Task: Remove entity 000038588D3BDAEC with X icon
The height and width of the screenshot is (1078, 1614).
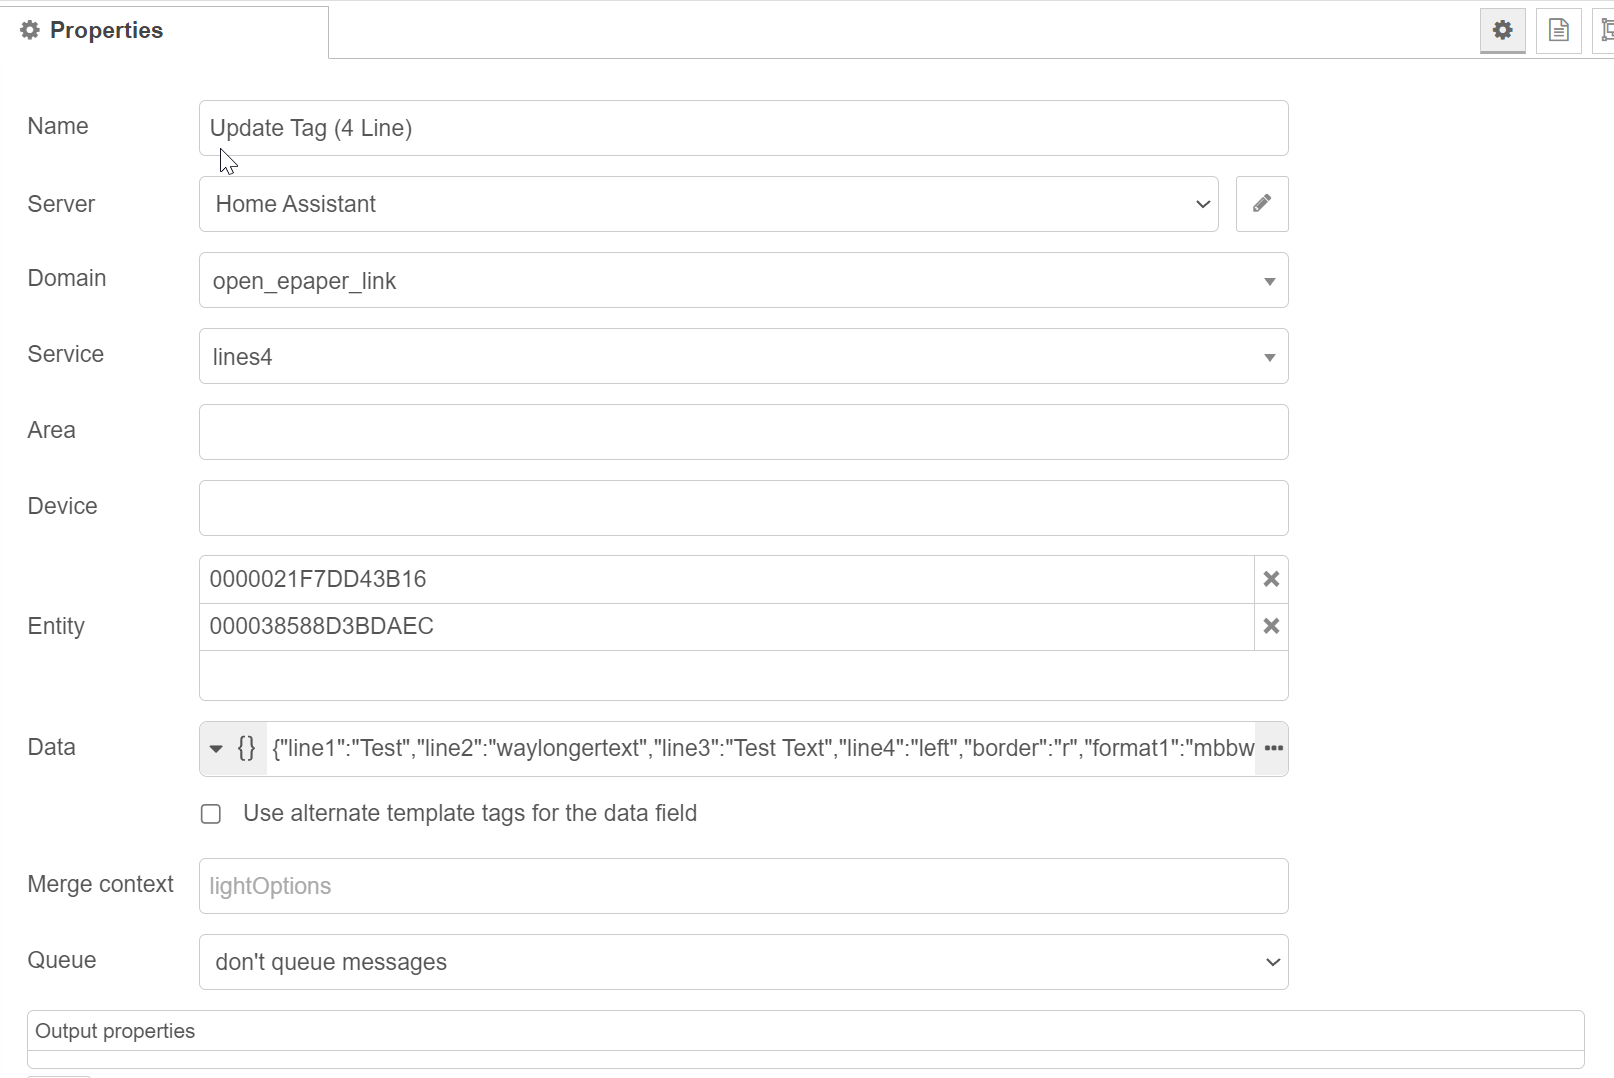Action: tap(1271, 626)
